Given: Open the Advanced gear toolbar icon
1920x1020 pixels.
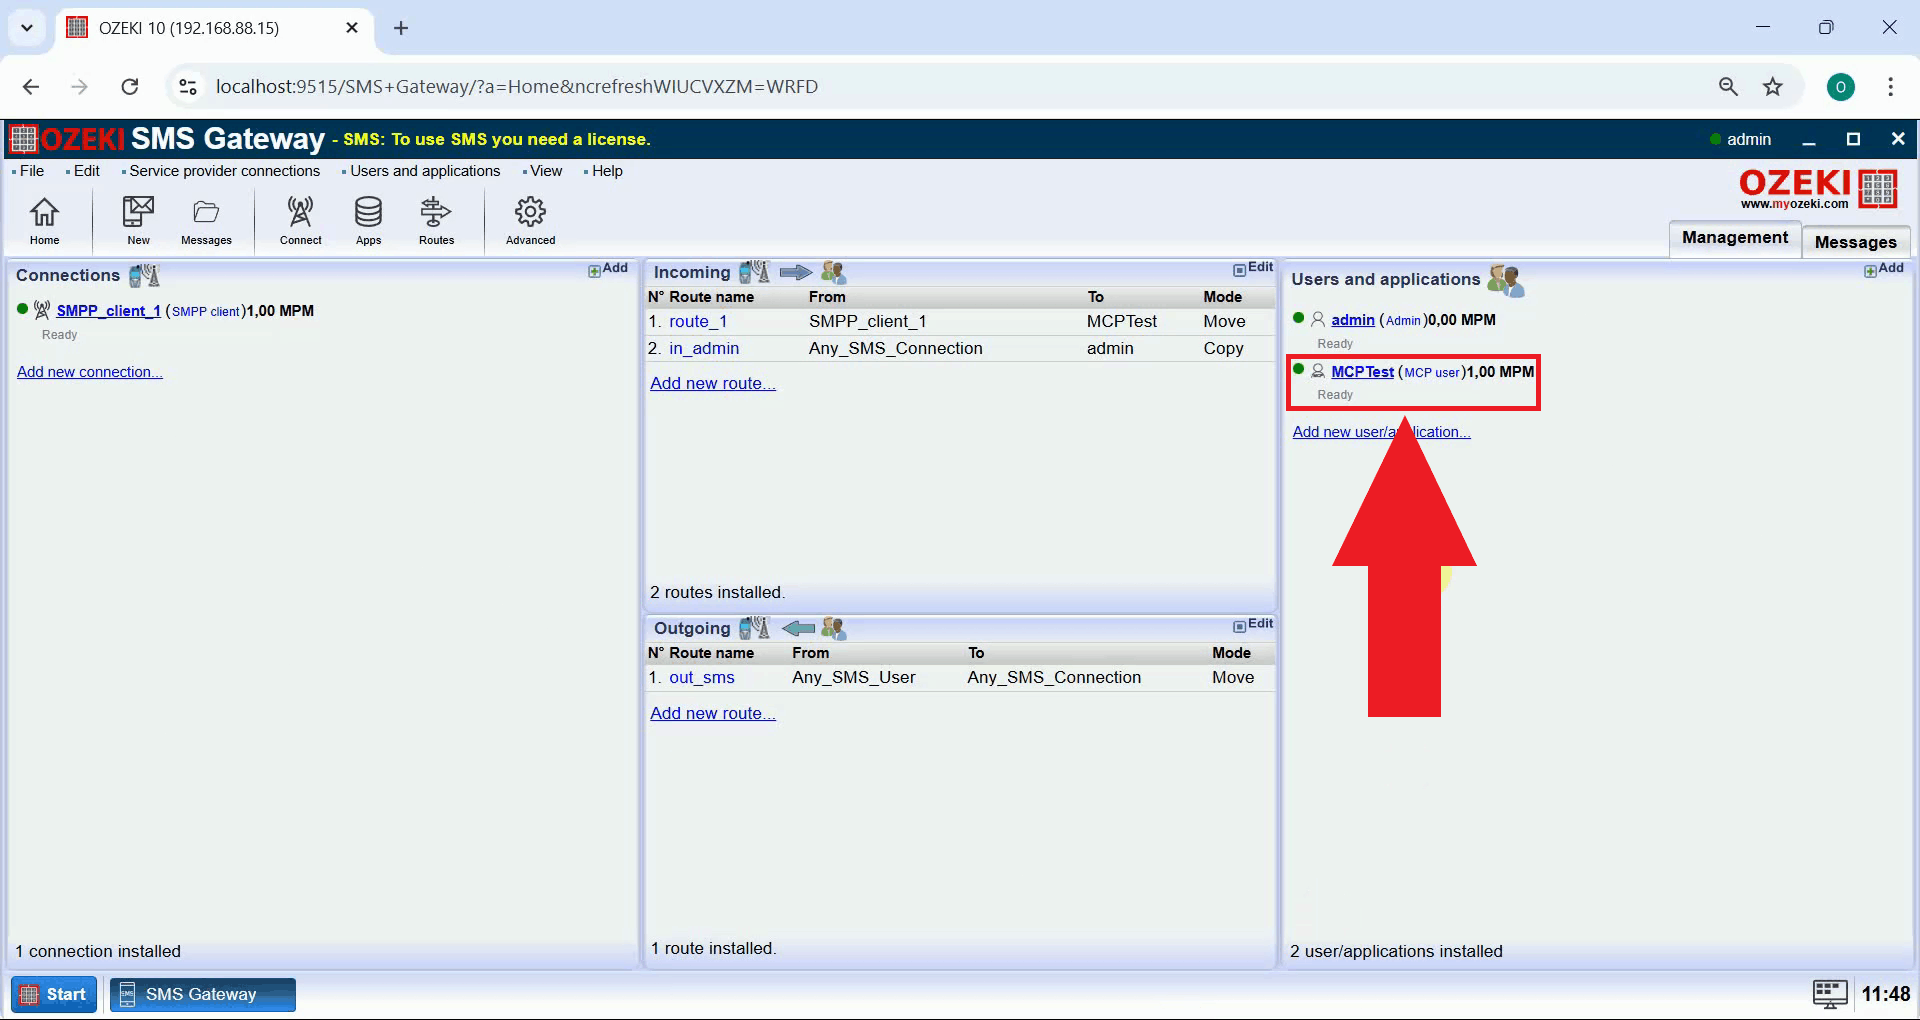Looking at the screenshot, I should [530, 220].
